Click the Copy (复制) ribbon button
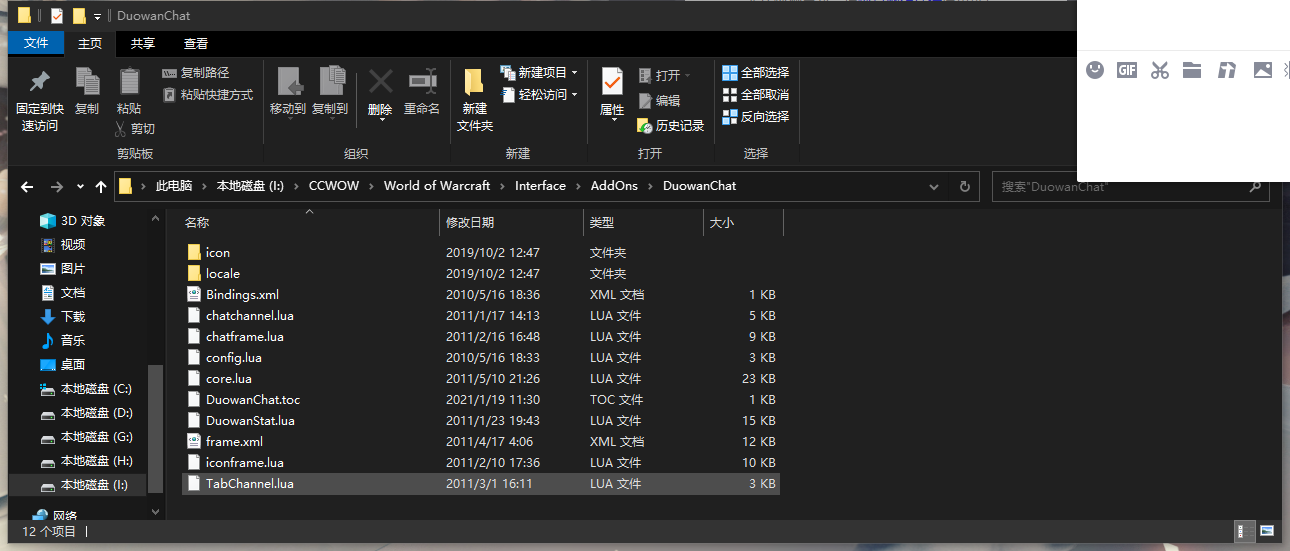This screenshot has height=551, width=1290. click(x=87, y=91)
